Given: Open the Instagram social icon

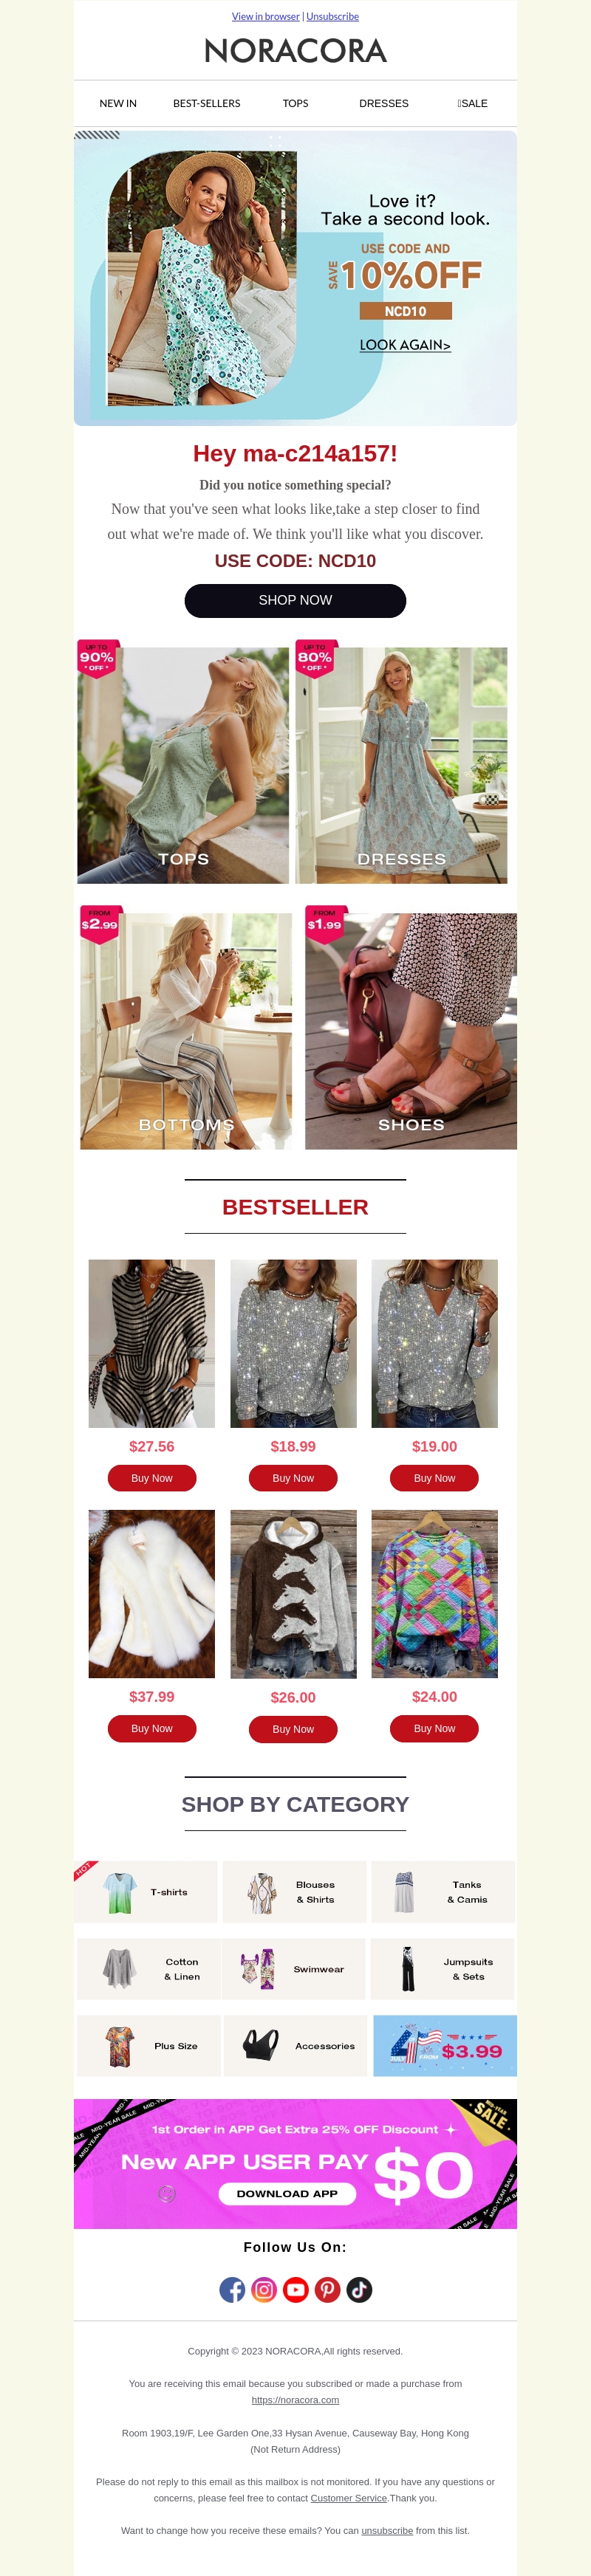Looking at the screenshot, I should point(264,2290).
